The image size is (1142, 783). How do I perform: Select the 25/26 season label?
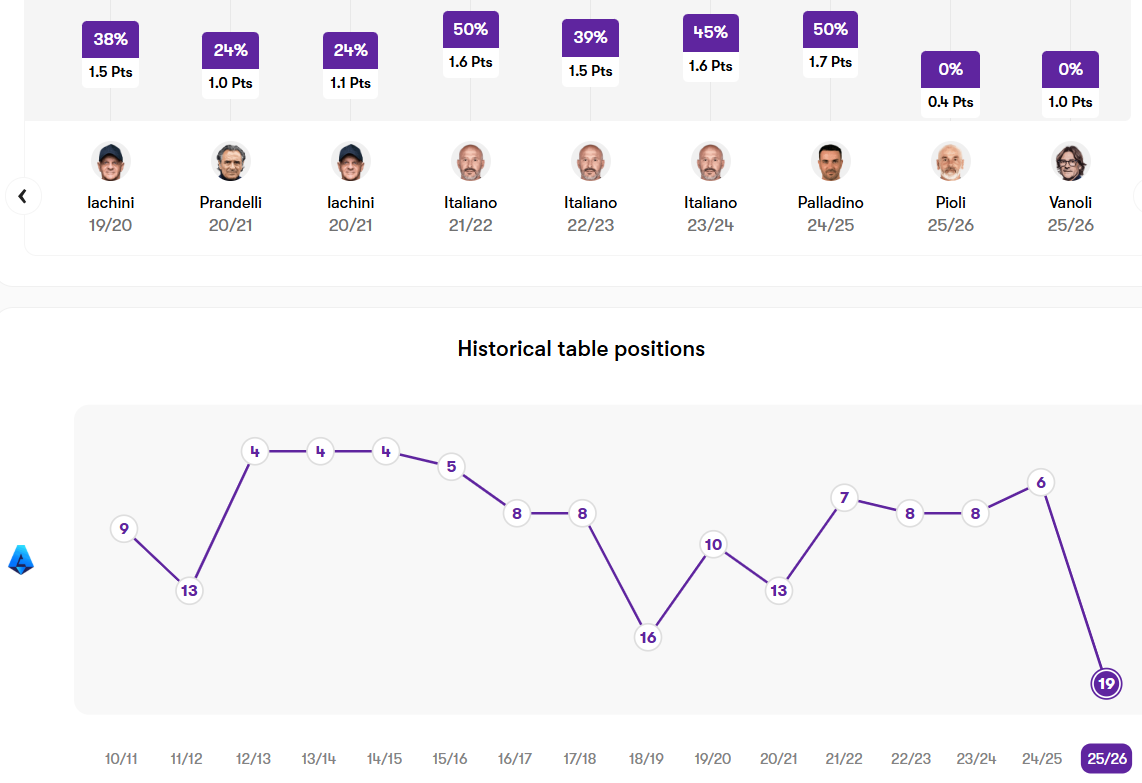tap(1106, 759)
